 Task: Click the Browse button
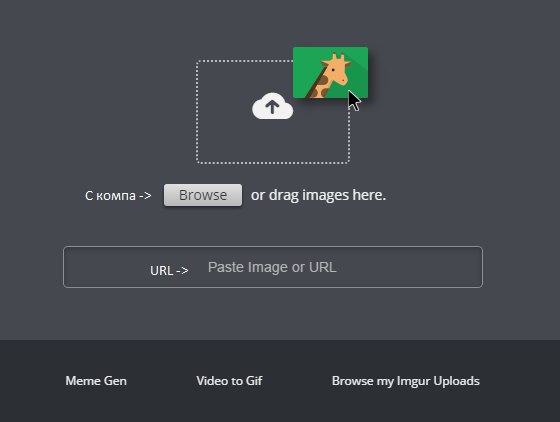(x=203, y=195)
